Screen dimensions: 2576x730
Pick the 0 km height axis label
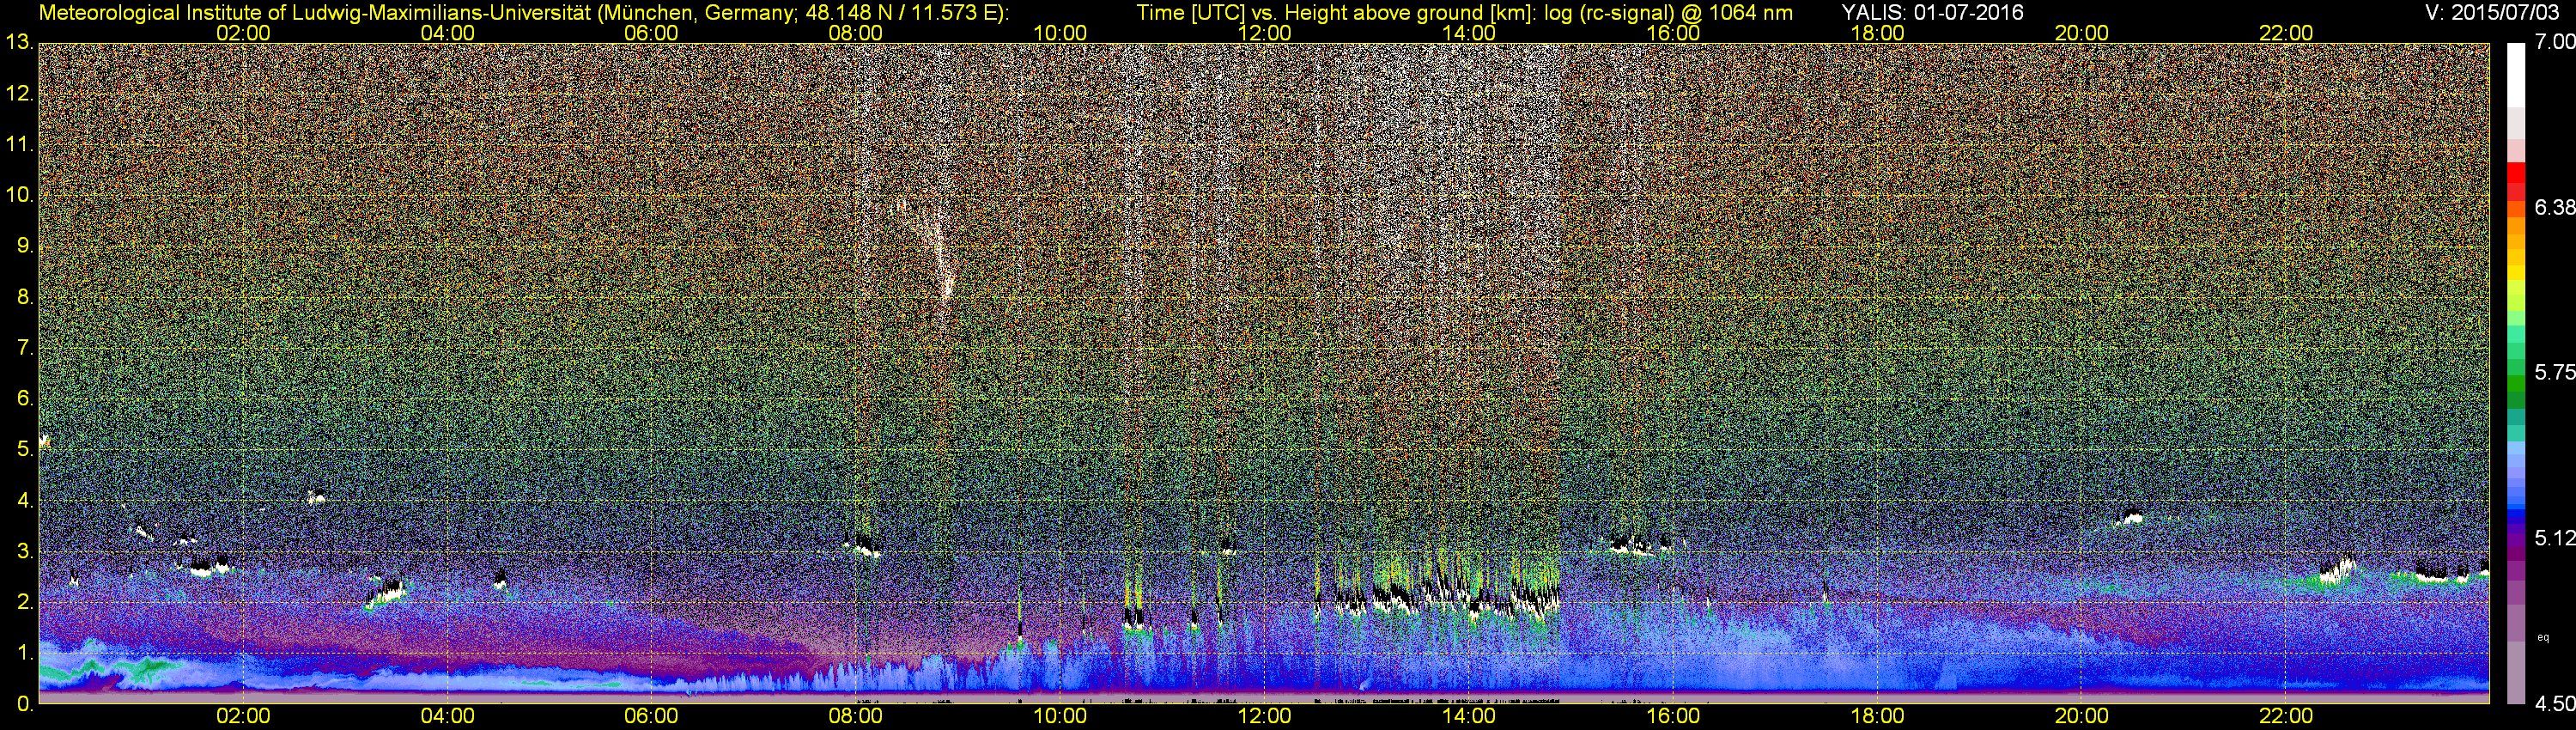click(x=25, y=705)
